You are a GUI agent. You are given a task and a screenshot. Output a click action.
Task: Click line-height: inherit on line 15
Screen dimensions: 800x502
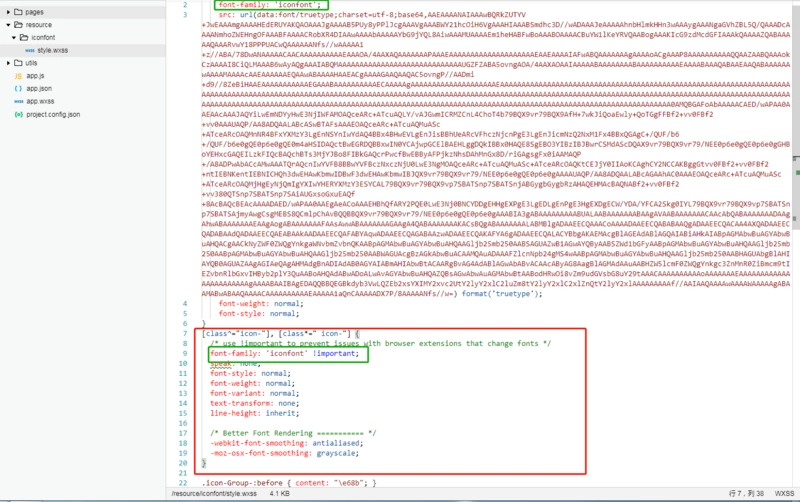[255, 413]
